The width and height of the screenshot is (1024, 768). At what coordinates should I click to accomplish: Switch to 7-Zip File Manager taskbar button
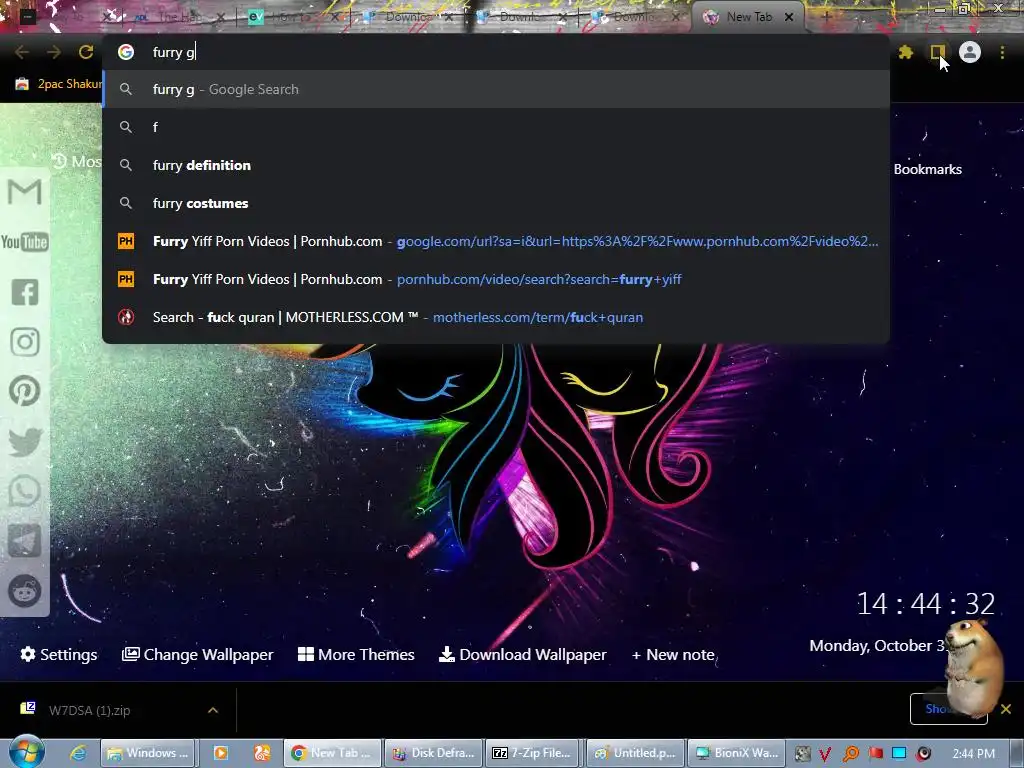[x=534, y=753]
